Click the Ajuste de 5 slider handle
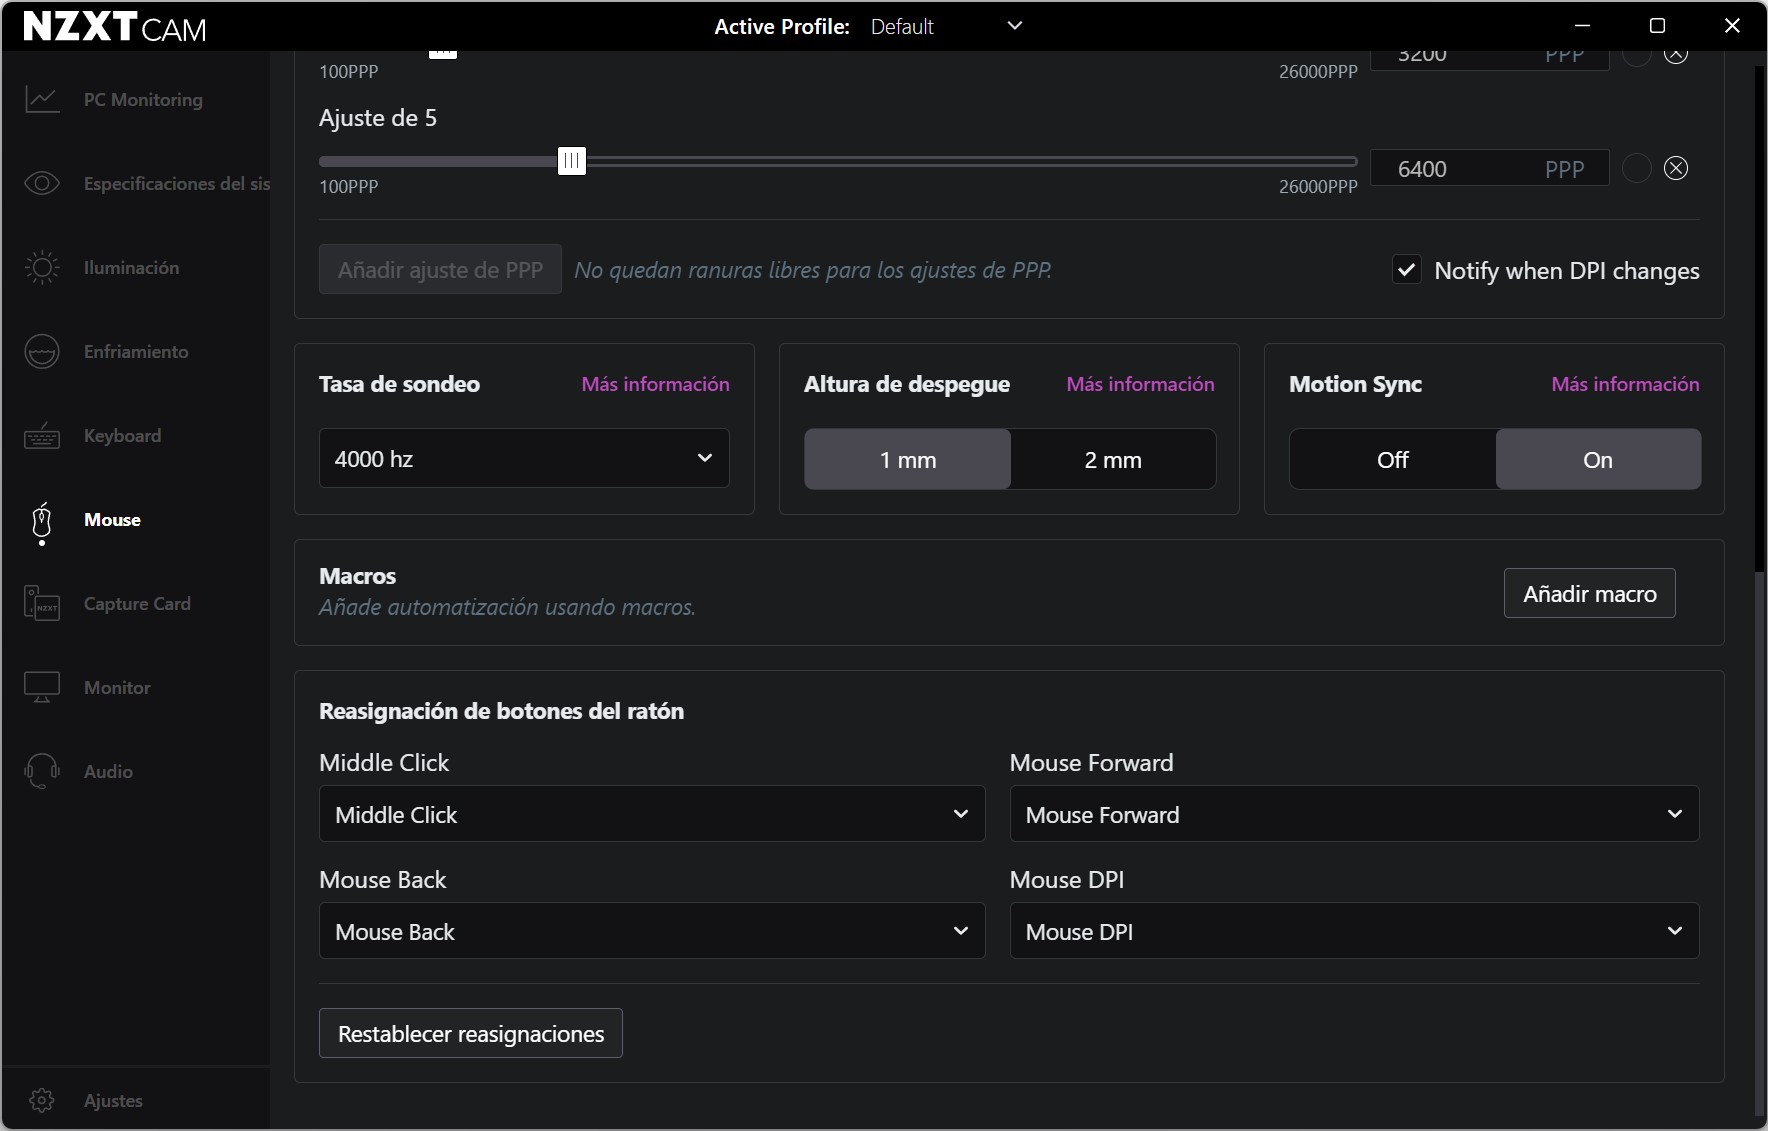The height and width of the screenshot is (1131, 1768). click(x=571, y=161)
